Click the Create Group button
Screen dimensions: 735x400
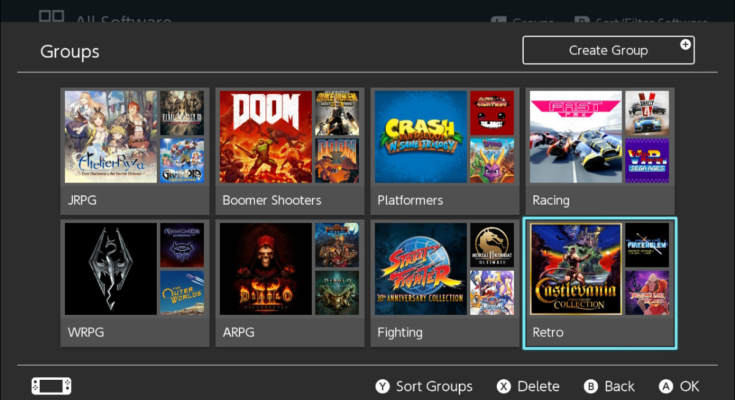[608, 50]
